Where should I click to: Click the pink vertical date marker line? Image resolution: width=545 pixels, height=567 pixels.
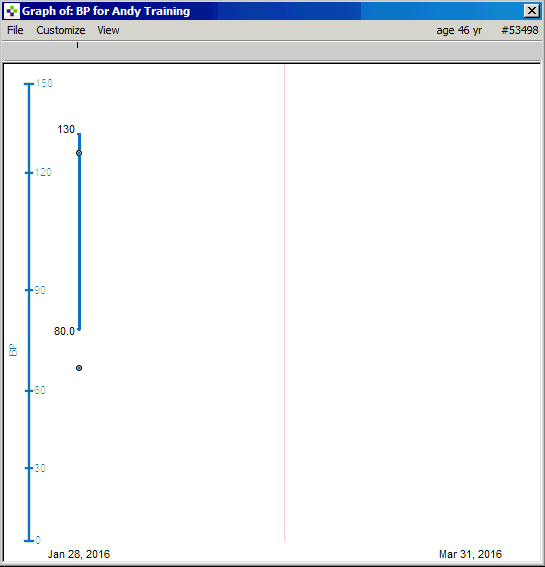(285, 303)
